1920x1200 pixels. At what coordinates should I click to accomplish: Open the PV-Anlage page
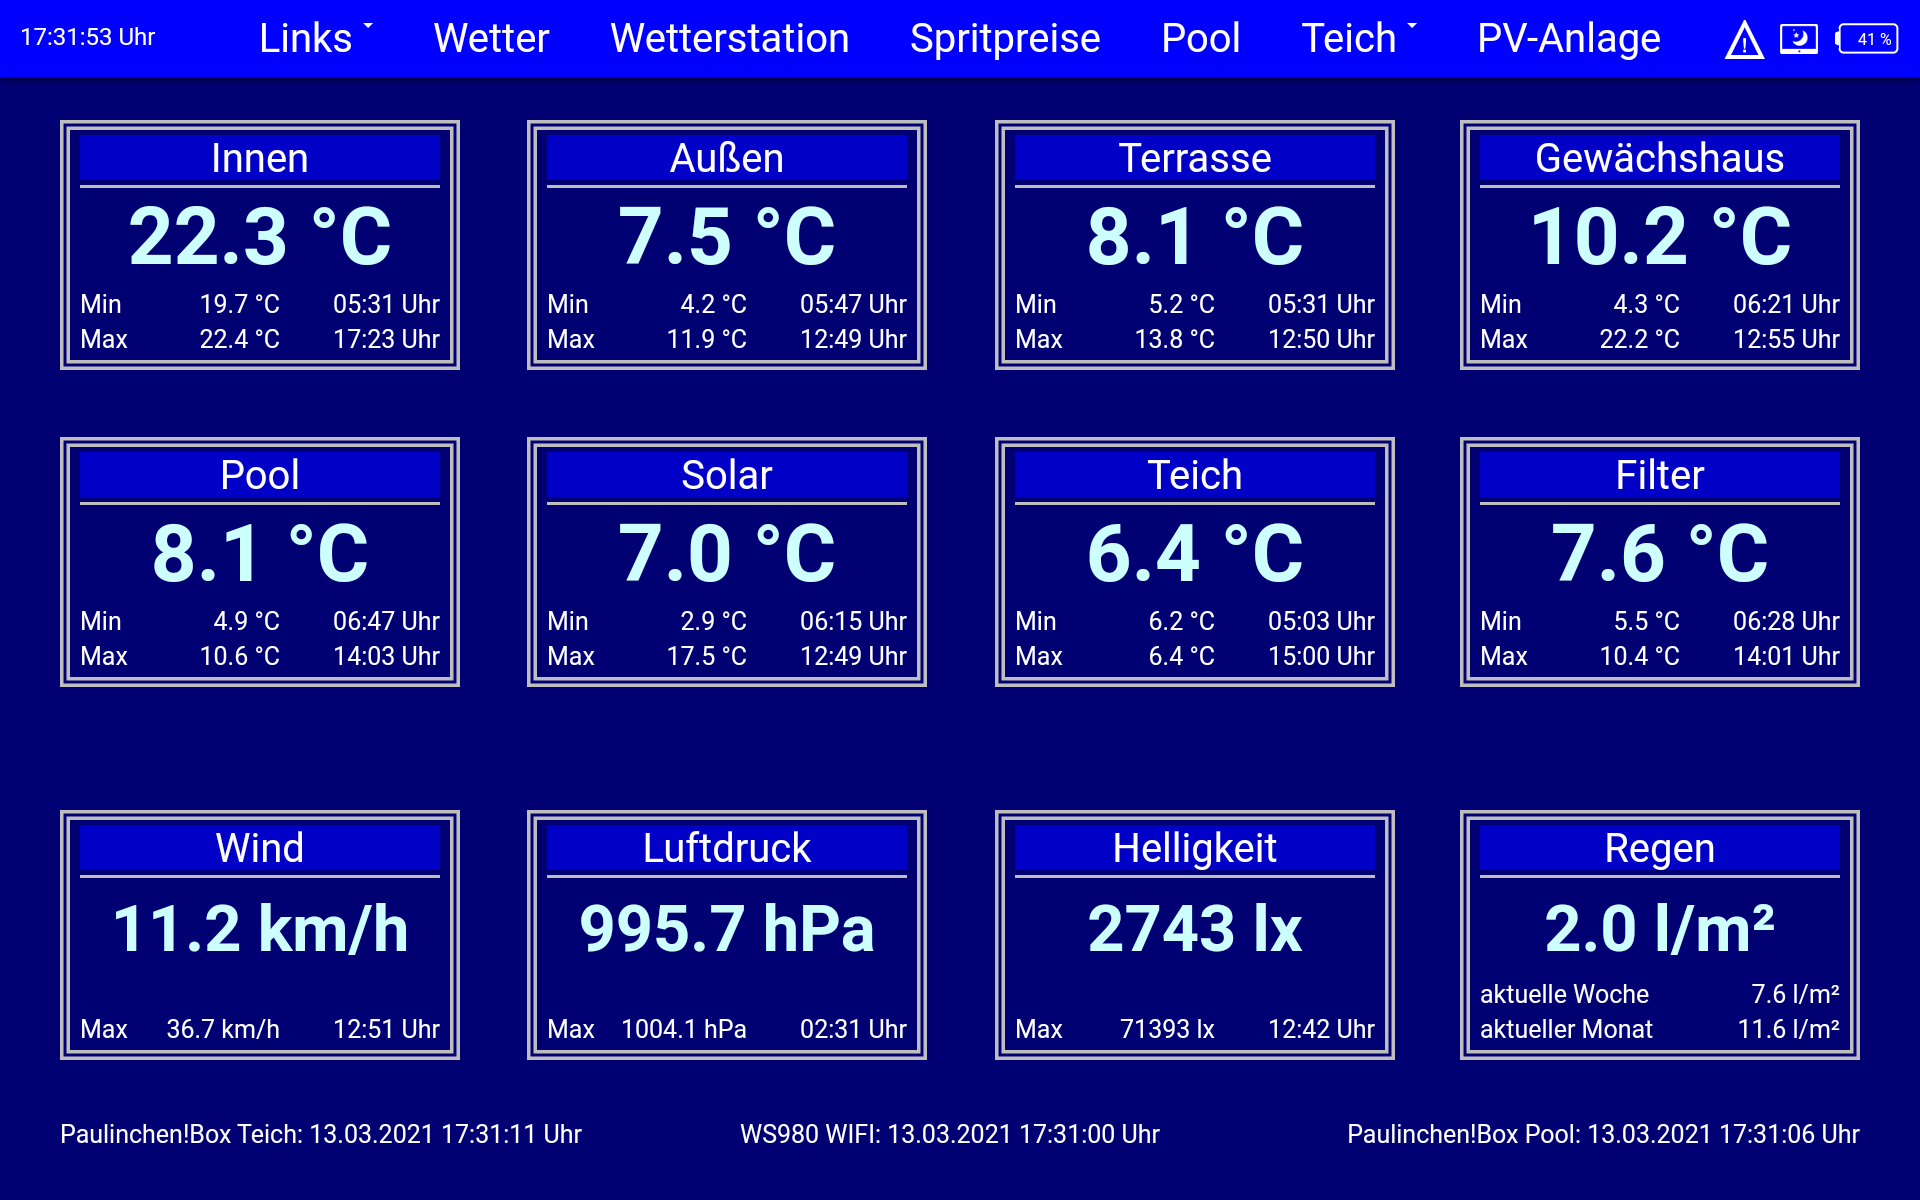coord(1568,38)
